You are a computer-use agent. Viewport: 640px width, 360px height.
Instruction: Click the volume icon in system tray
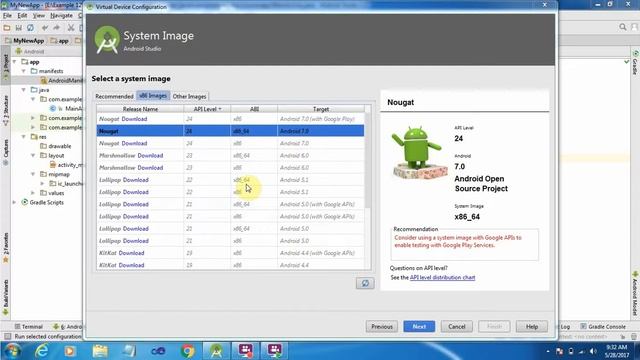click(593, 351)
